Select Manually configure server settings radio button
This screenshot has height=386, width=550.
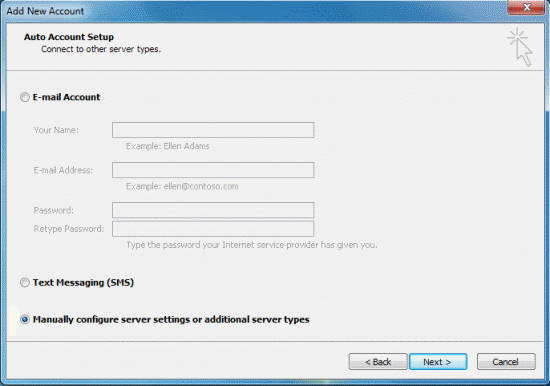click(25, 319)
